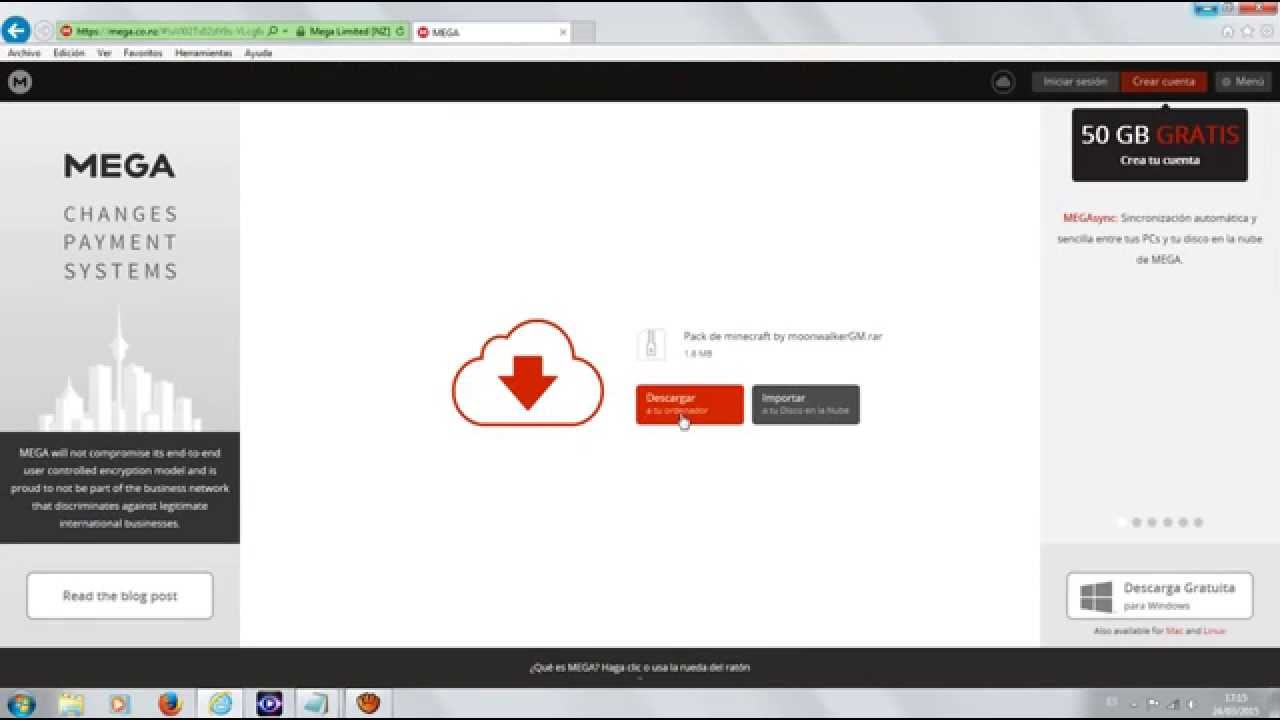Click the Descargar a tu ordenador button
Screen dimensions: 1280x720
[x=690, y=404]
